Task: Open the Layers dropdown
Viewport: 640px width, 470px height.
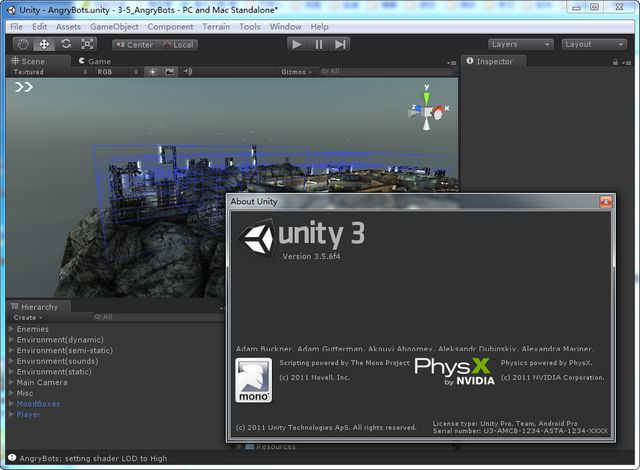Action: 520,44
